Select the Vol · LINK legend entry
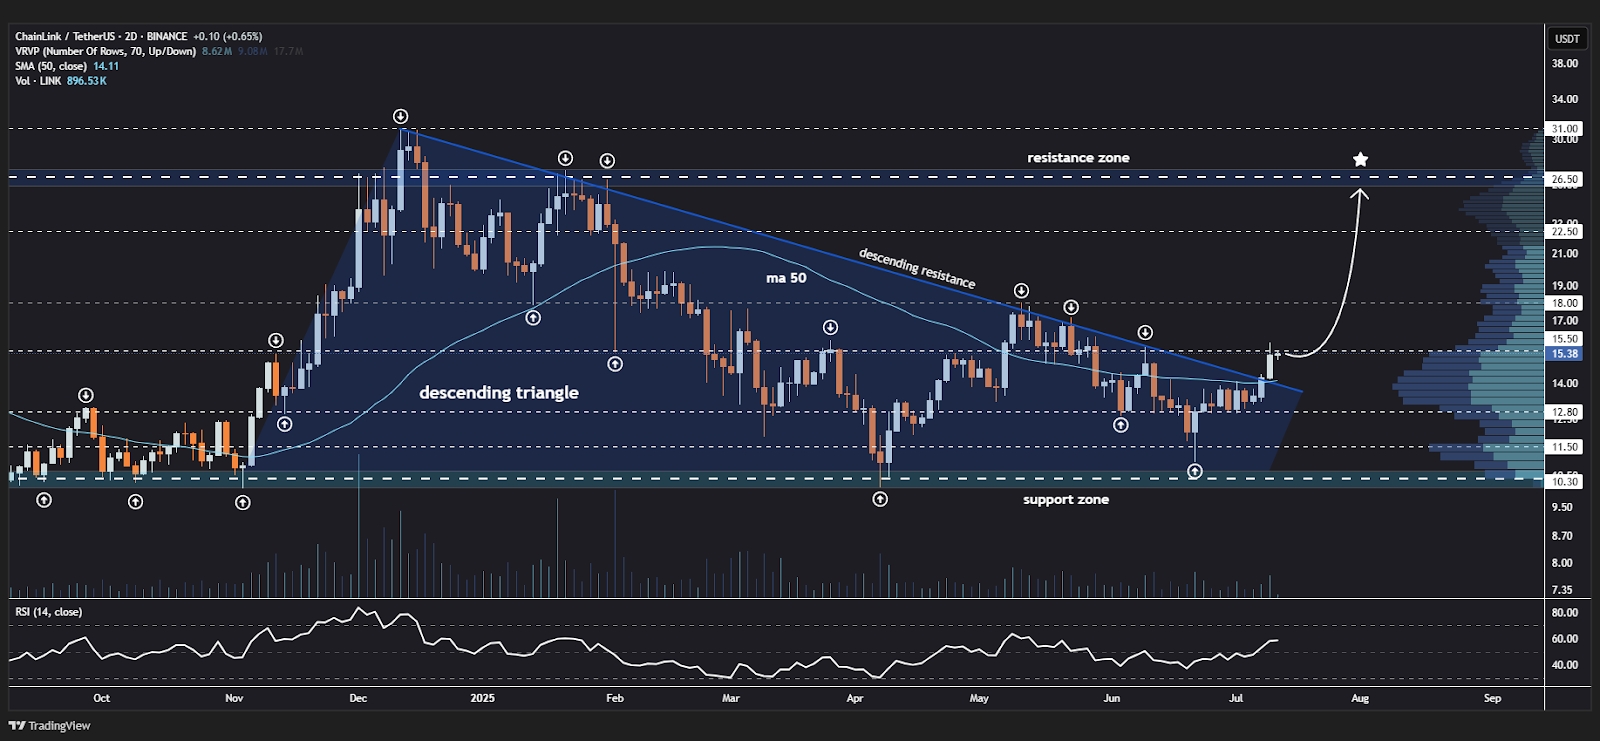 click(x=38, y=81)
